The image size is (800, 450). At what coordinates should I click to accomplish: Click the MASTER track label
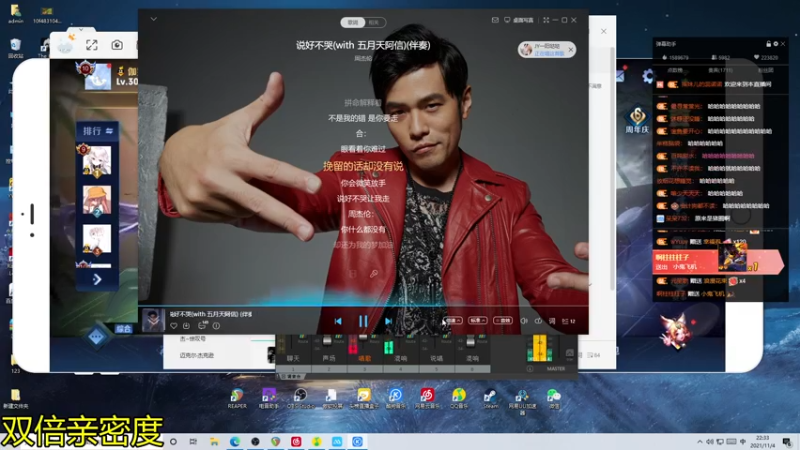point(556,368)
